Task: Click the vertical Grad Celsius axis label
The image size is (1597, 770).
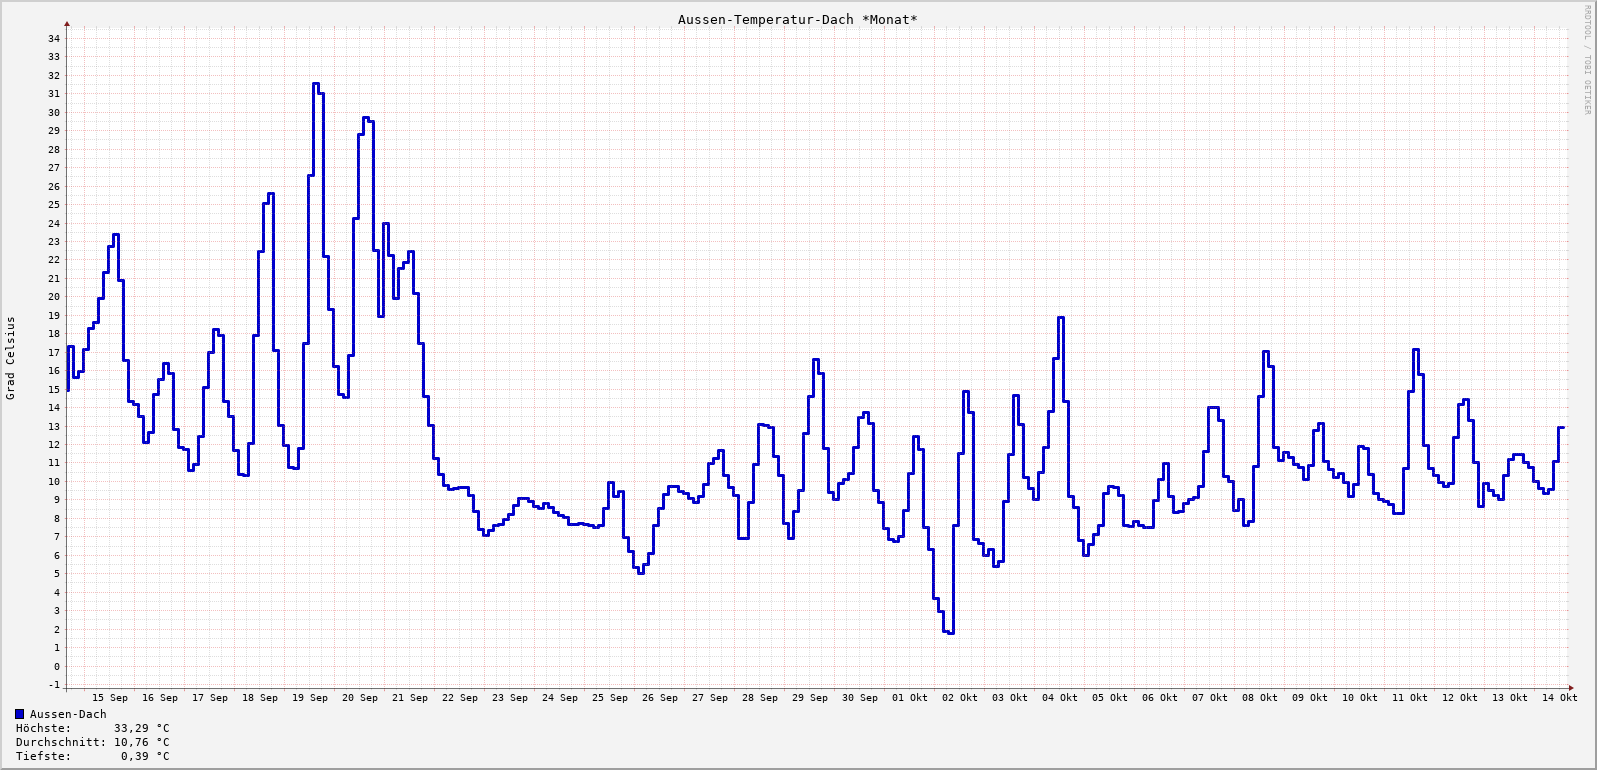Action: click(11, 358)
